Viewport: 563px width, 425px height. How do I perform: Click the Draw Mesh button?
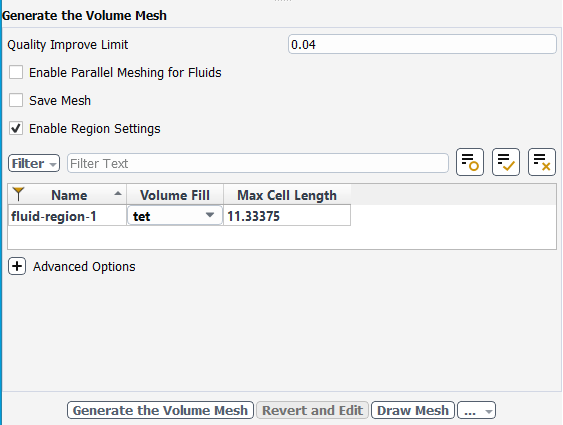click(413, 410)
